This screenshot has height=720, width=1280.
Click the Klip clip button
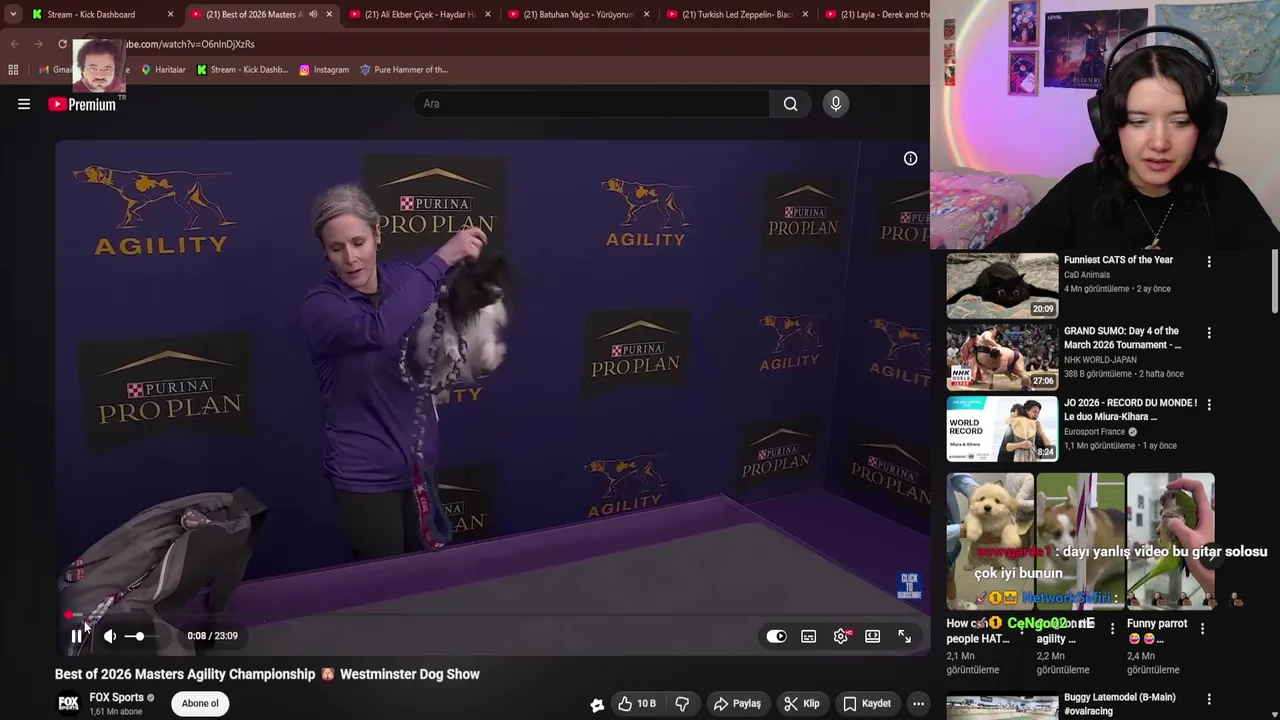[801, 704]
